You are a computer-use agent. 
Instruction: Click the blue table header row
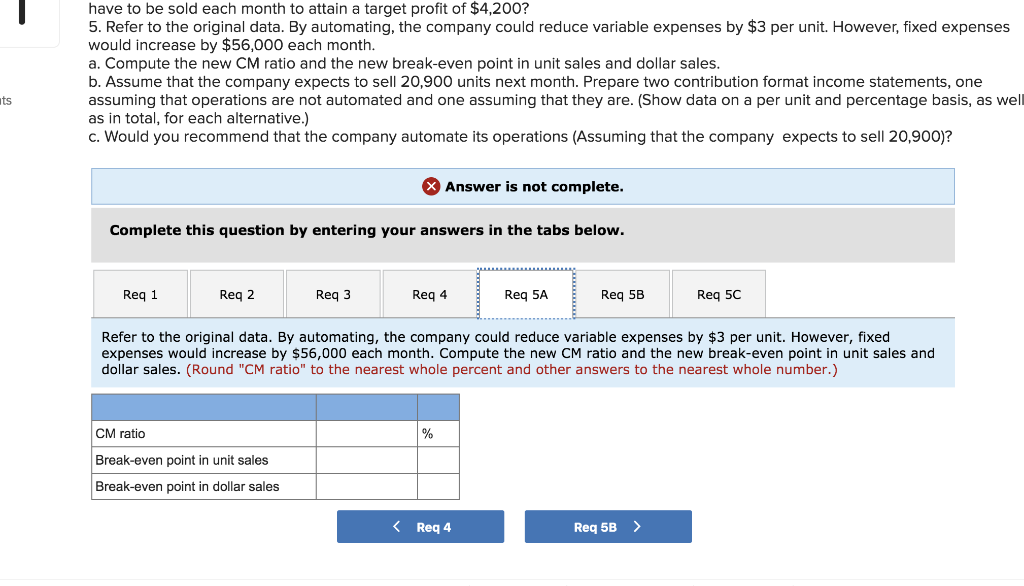point(275,407)
